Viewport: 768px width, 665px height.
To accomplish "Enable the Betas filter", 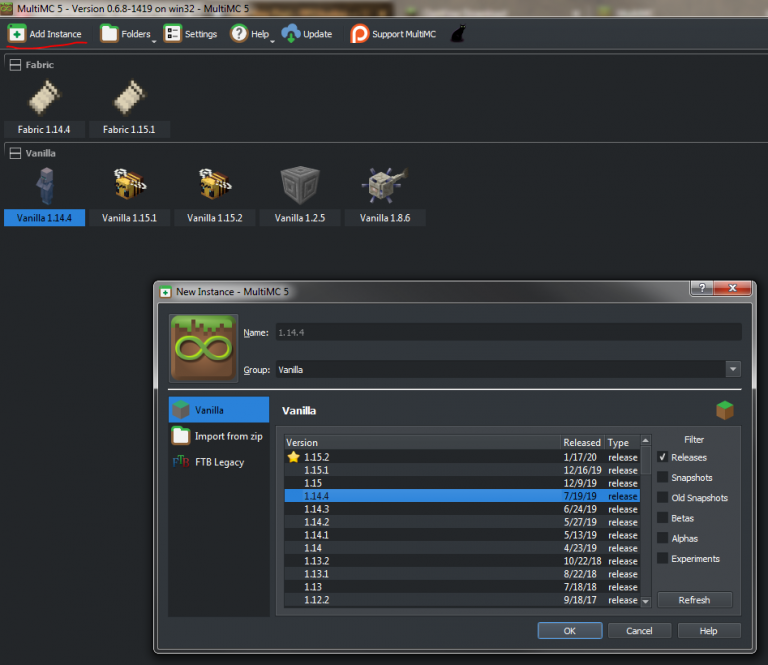I will (663, 518).
